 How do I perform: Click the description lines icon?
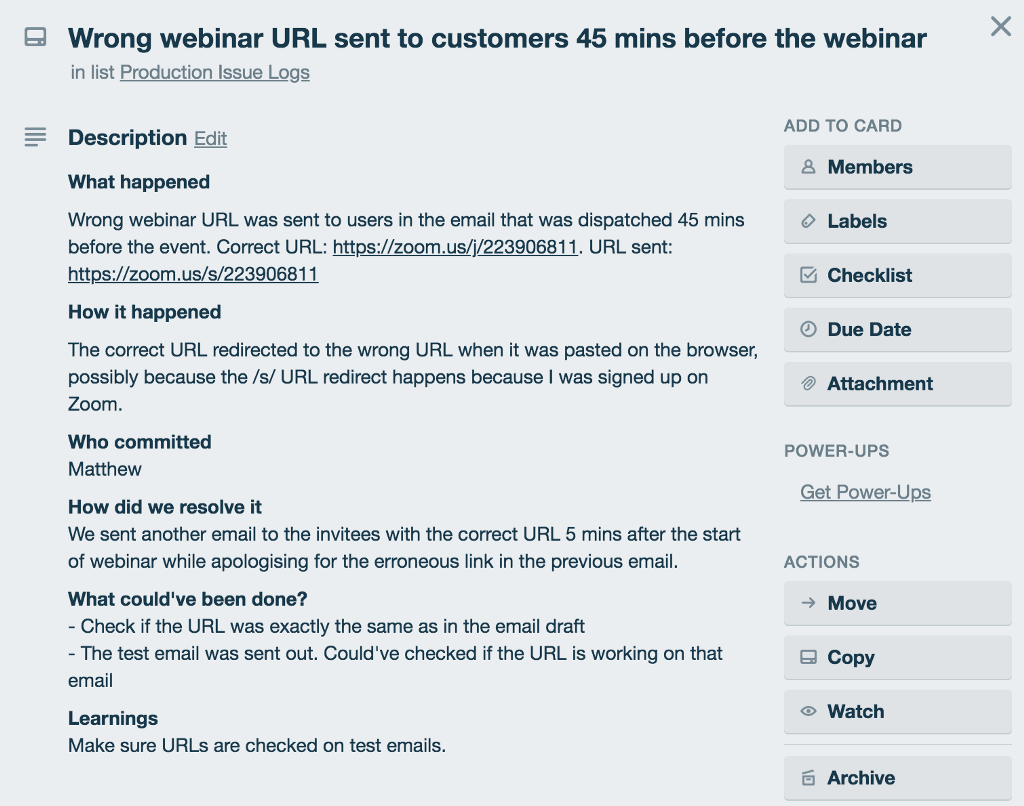click(35, 137)
